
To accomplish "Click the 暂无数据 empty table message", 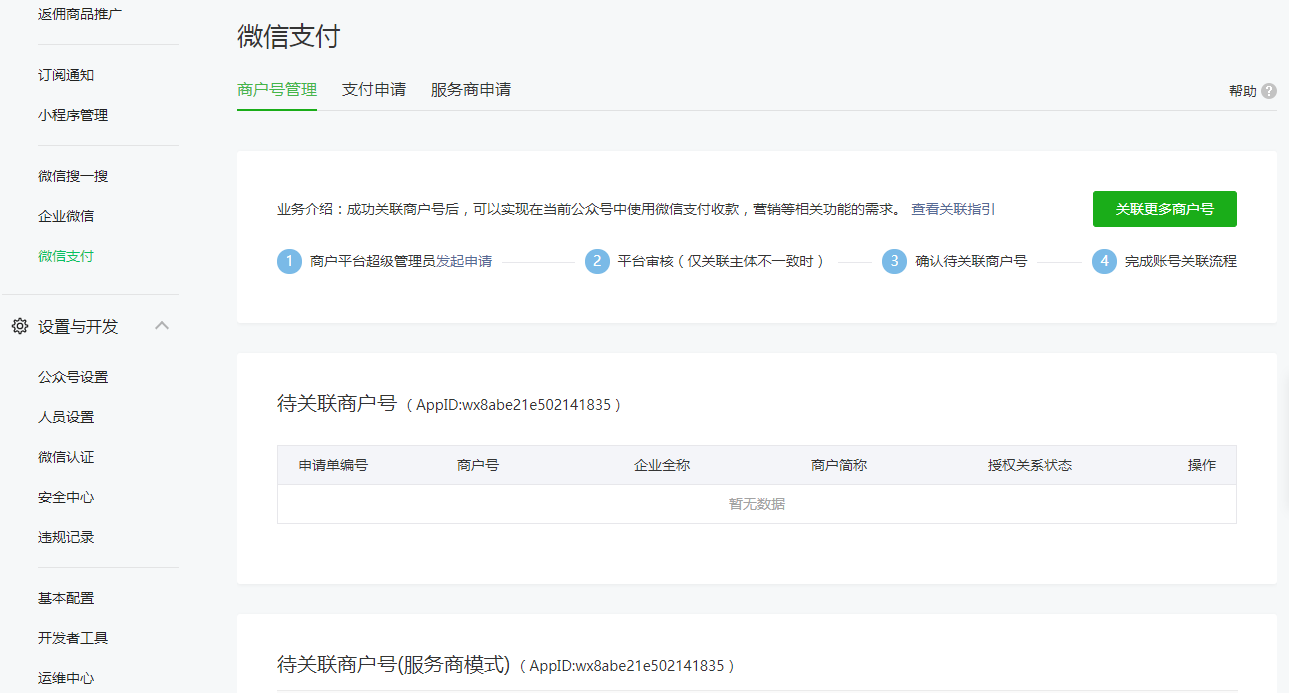I will [757, 504].
